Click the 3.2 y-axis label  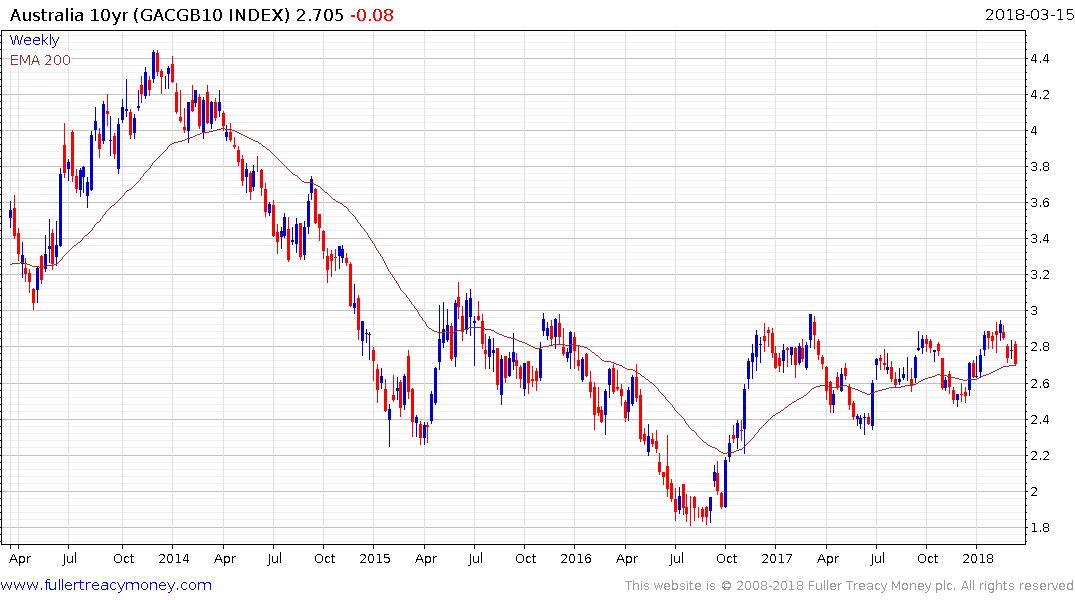tap(1039, 275)
